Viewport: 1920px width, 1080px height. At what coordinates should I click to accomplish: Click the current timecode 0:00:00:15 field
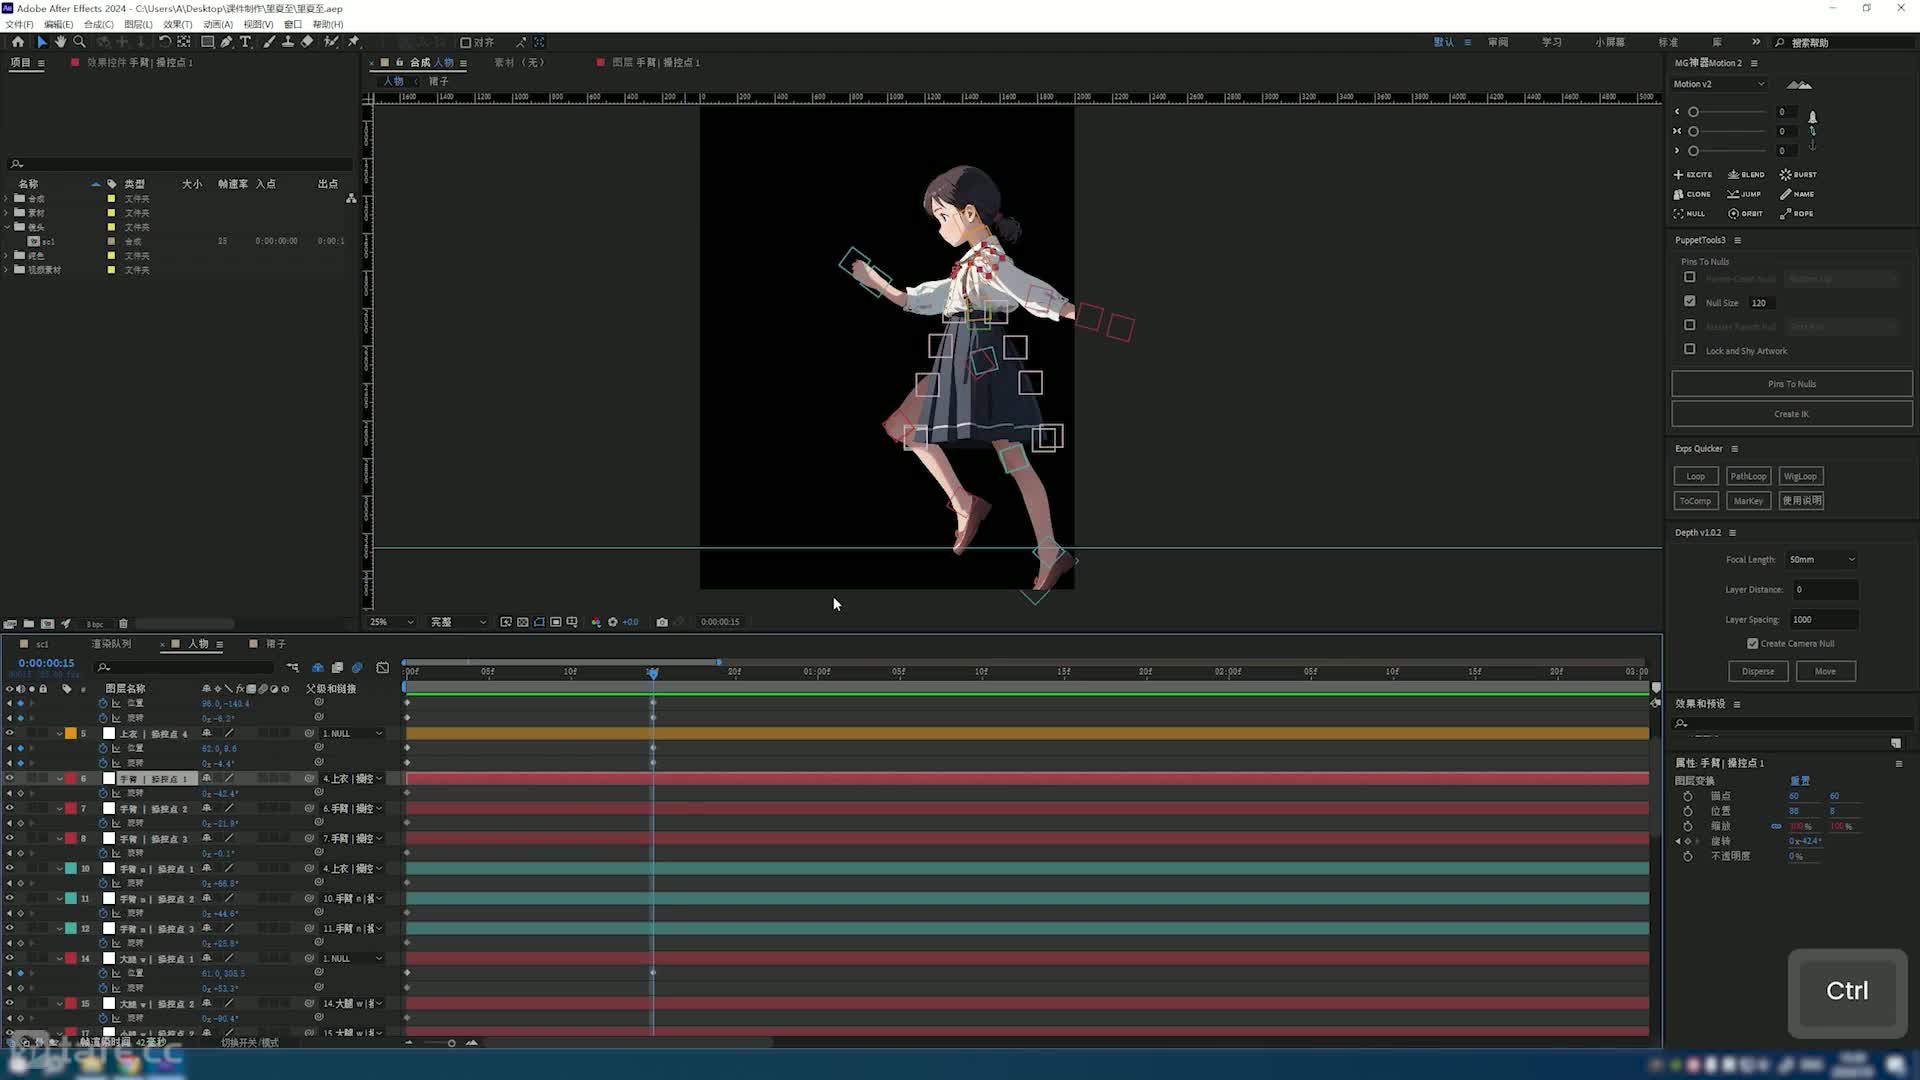tap(46, 663)
